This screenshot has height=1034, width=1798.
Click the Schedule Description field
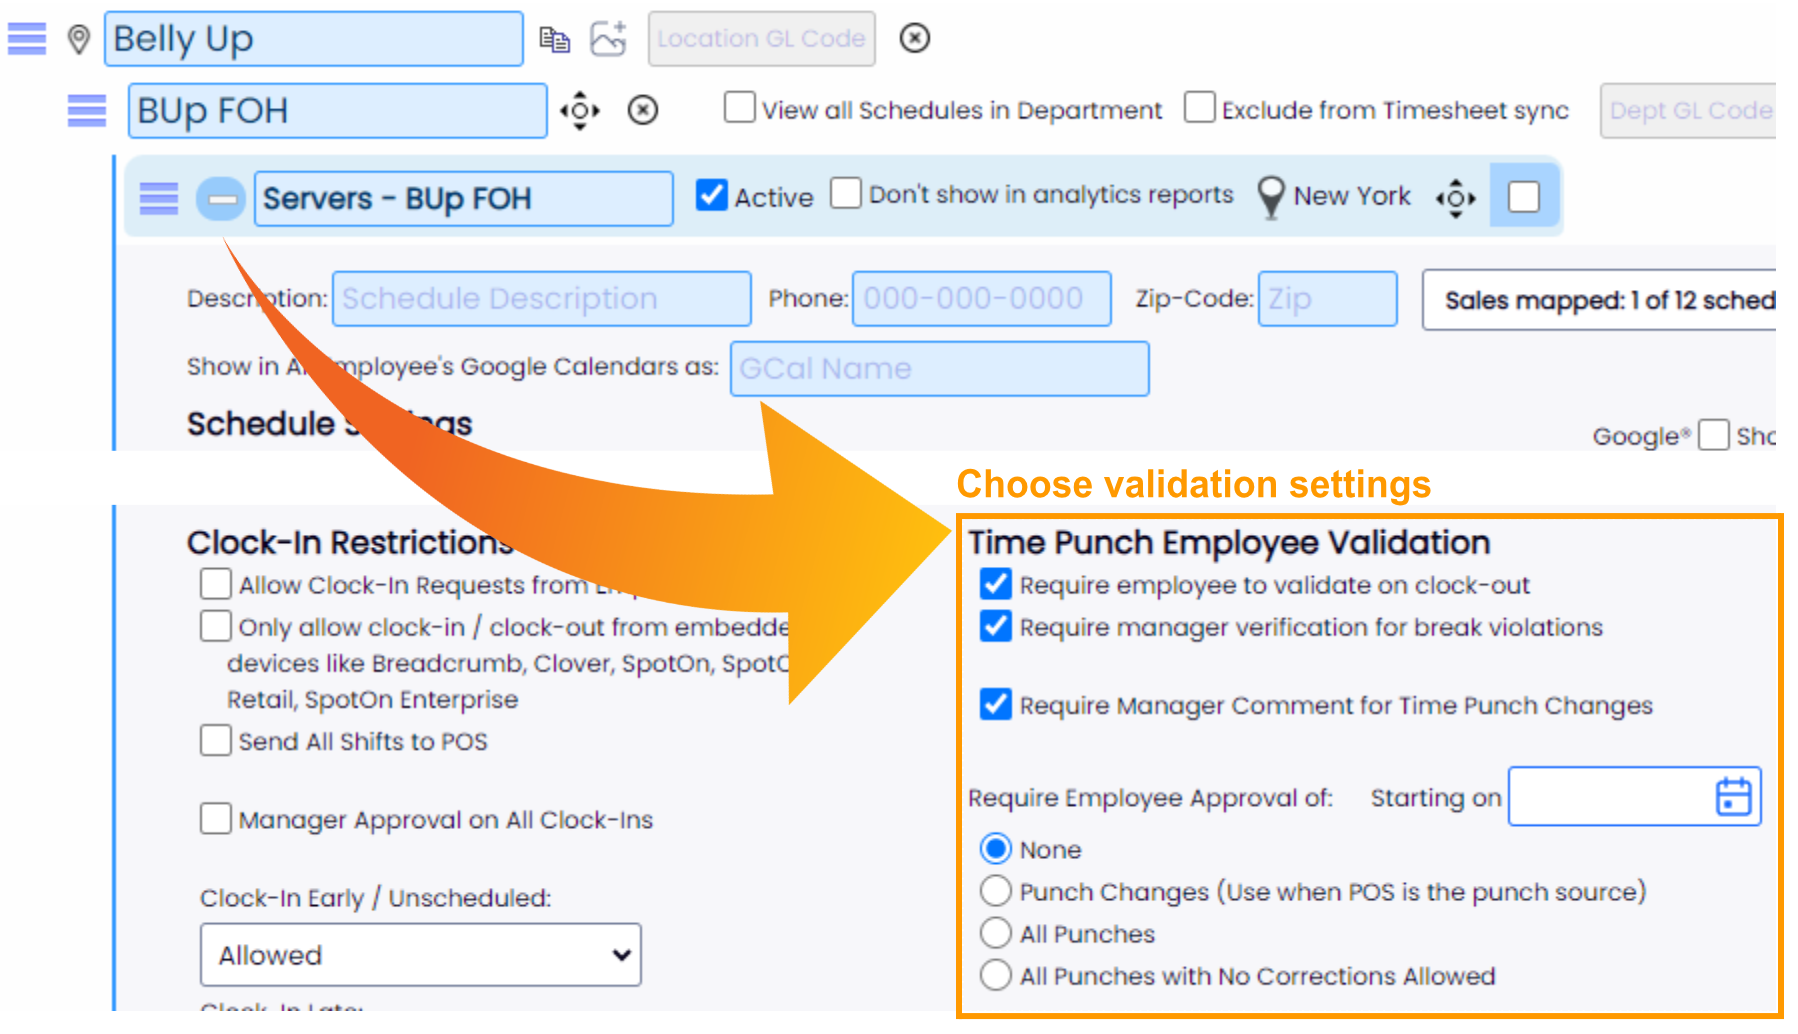541,299
